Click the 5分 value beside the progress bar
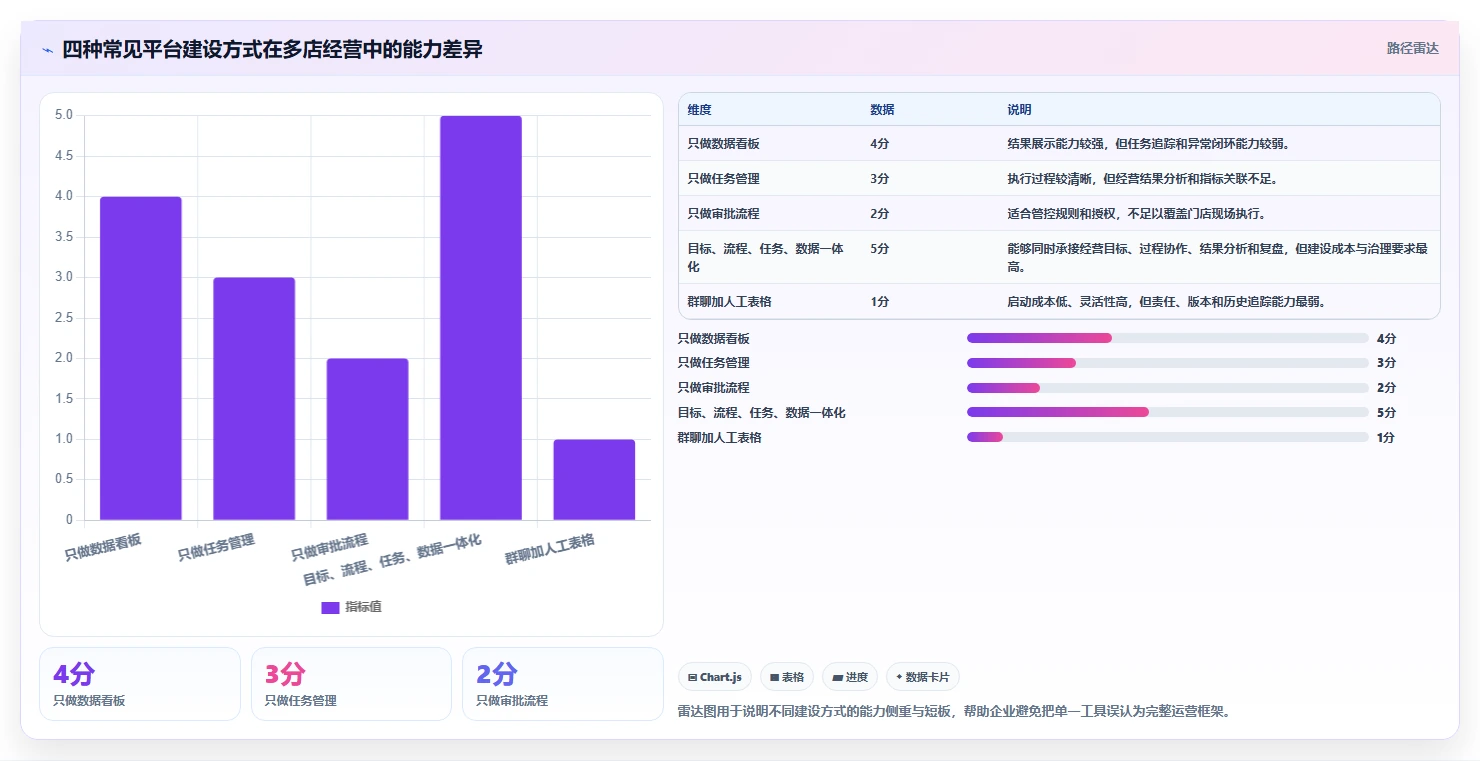The image size is (1480, 761). pos(1386,412)
